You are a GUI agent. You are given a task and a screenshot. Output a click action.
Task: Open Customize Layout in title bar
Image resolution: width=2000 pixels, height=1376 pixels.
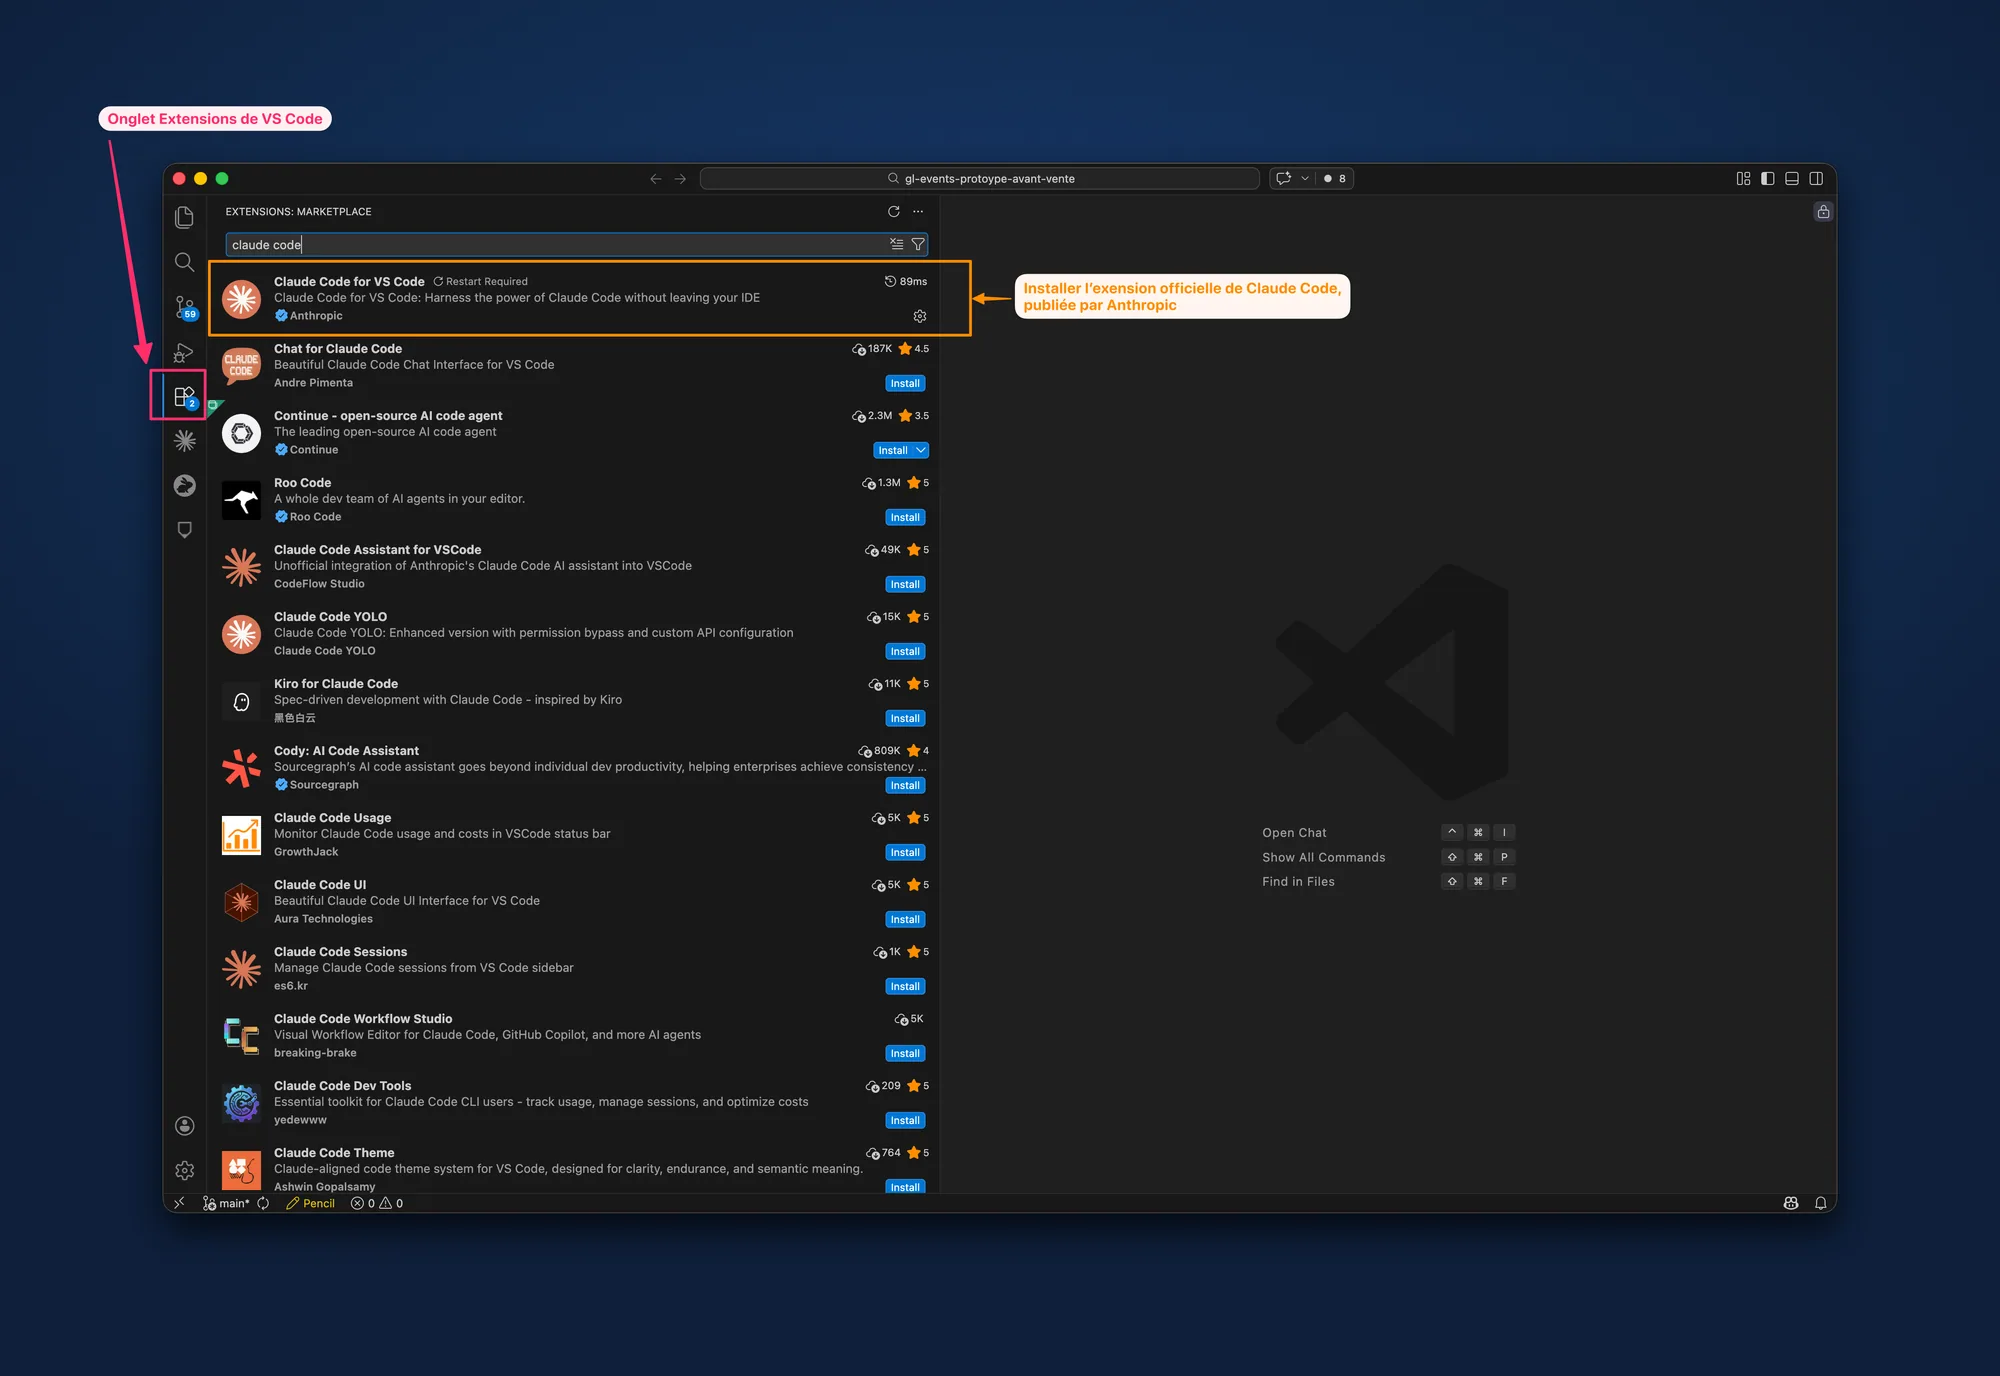tap(1744, 178)
